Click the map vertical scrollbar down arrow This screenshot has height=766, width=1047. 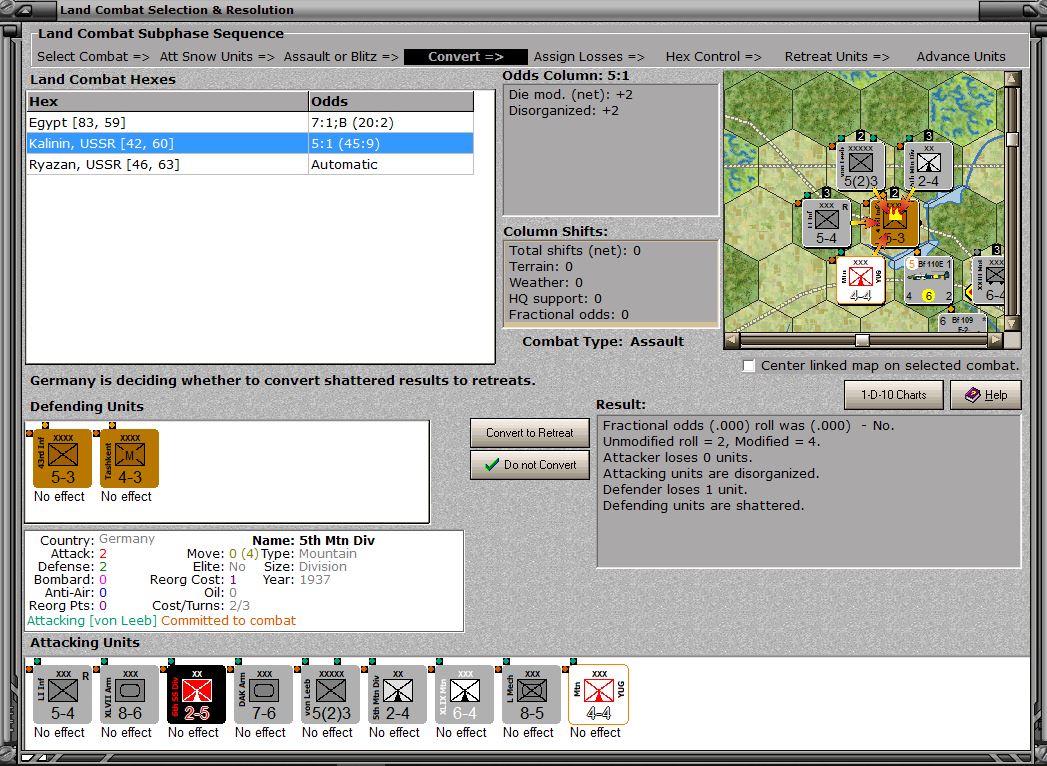1012,324
